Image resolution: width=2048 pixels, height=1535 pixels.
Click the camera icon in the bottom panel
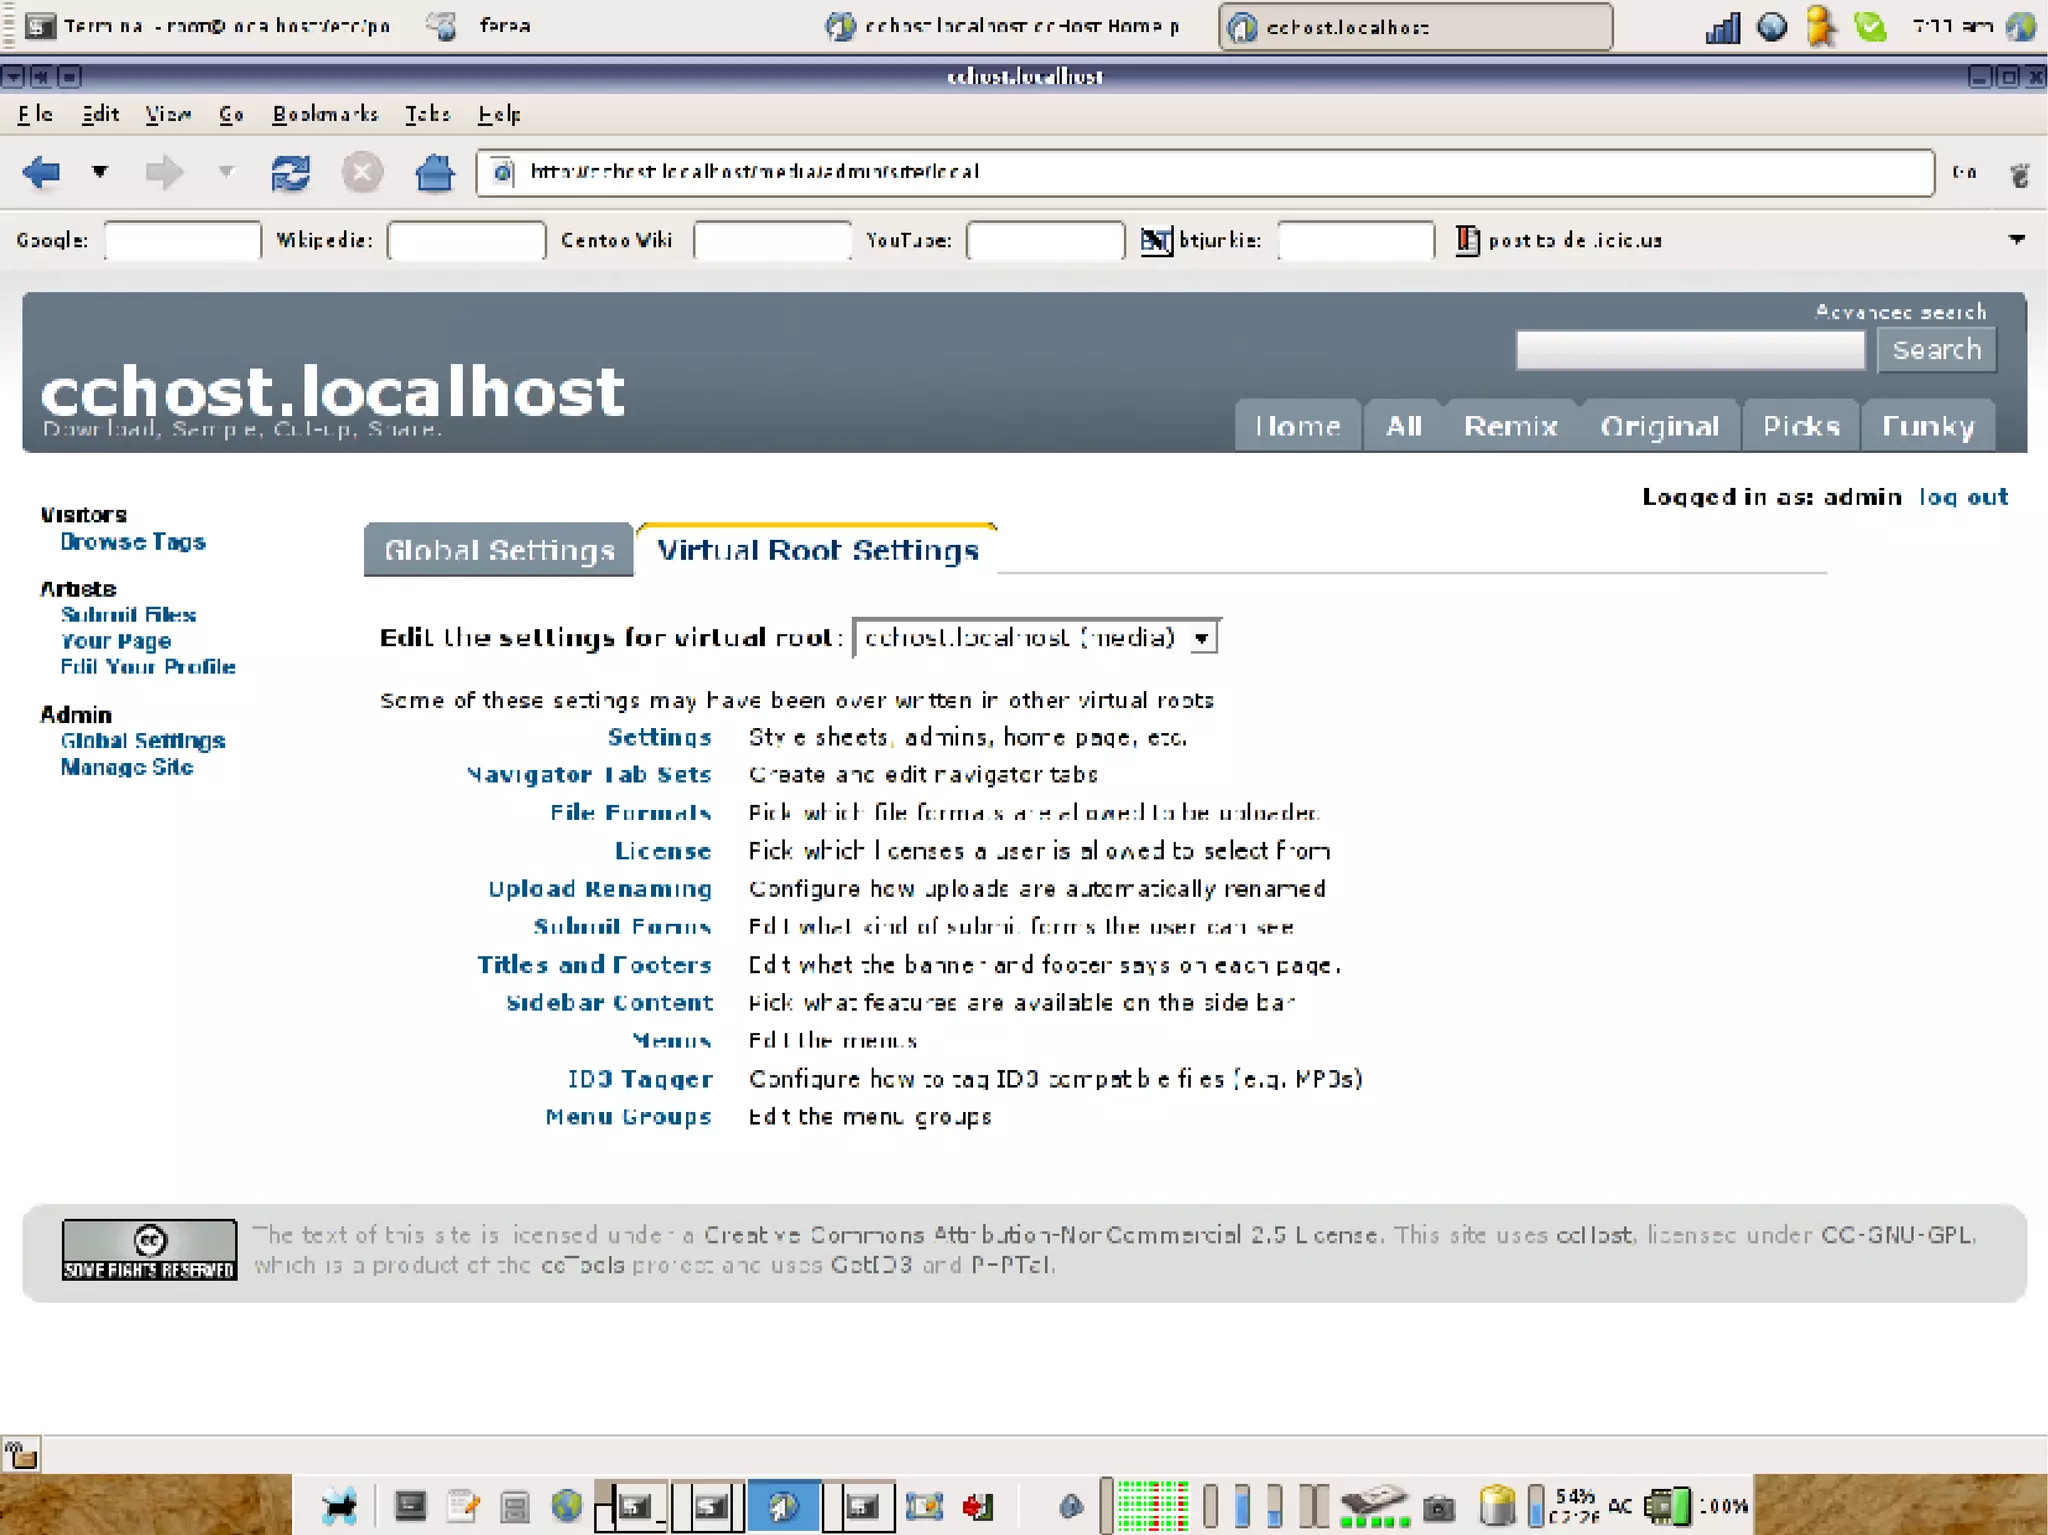click(x=1438, y=1506)
